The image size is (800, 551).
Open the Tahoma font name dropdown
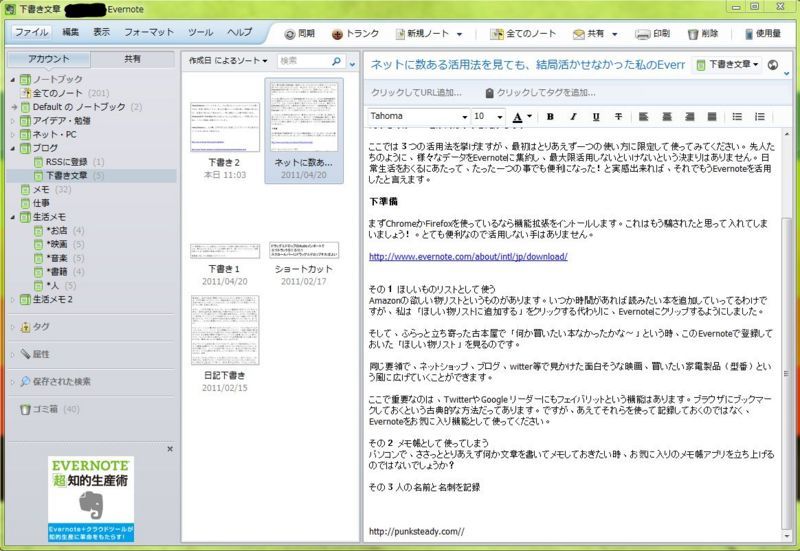[464, 117]
